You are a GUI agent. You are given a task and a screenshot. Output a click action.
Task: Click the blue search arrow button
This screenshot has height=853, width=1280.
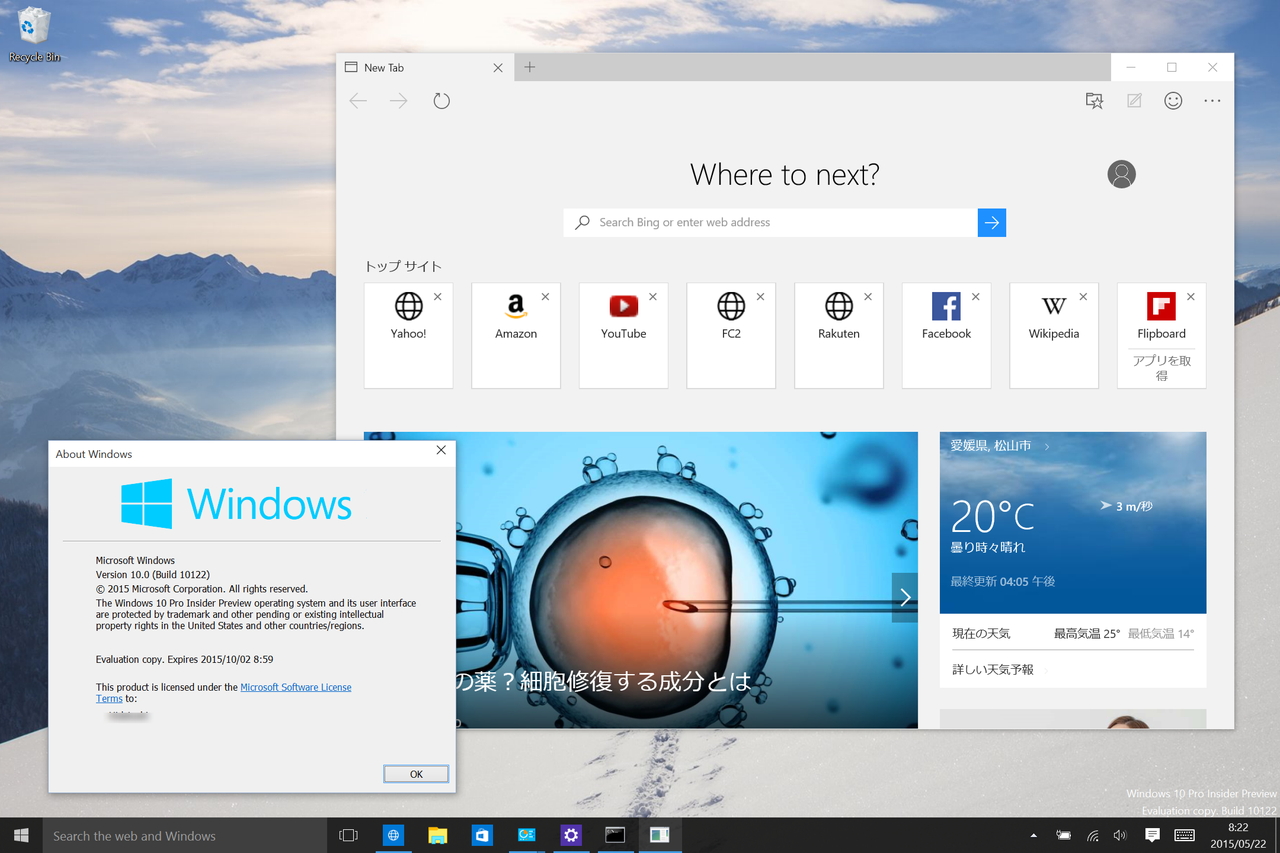991,222
